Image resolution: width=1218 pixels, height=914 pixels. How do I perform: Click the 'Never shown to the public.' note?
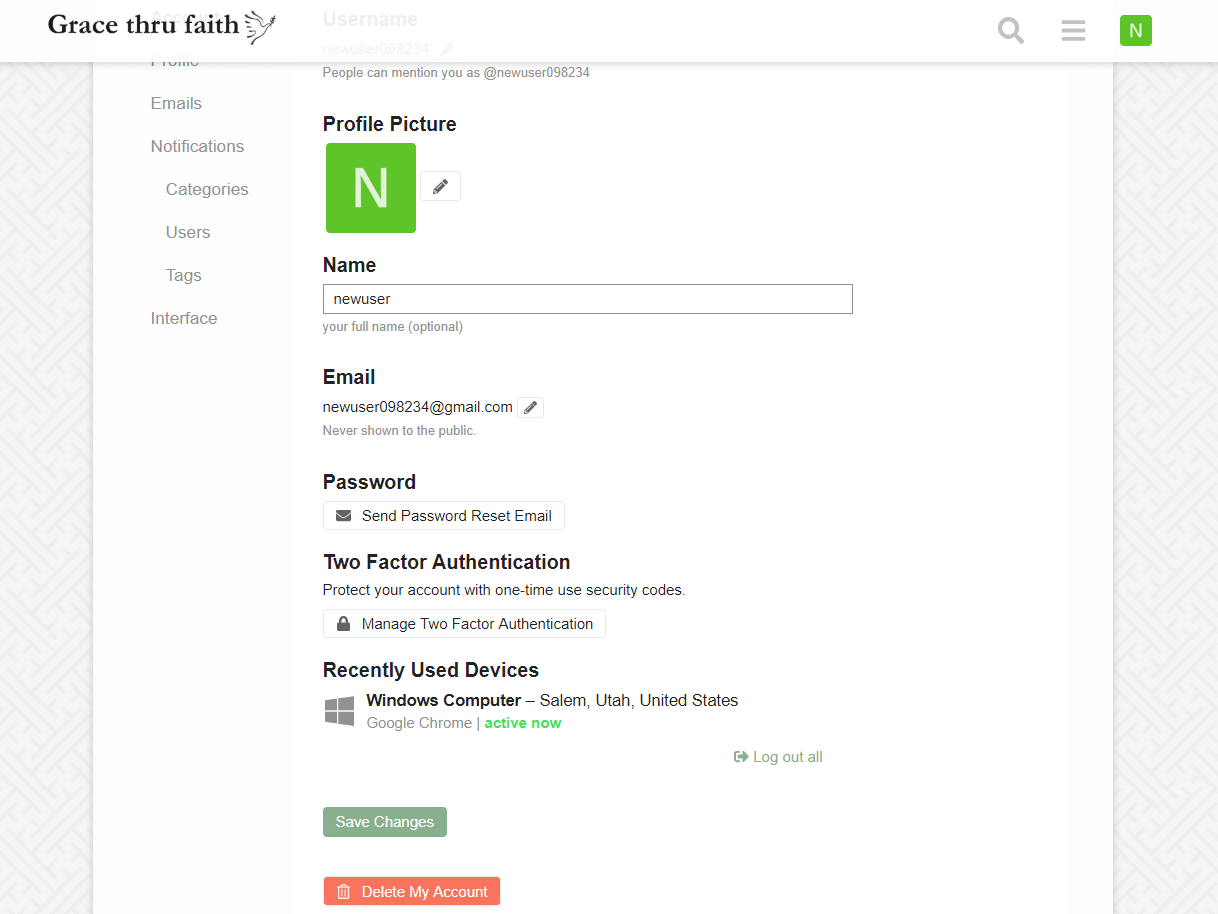399,431
